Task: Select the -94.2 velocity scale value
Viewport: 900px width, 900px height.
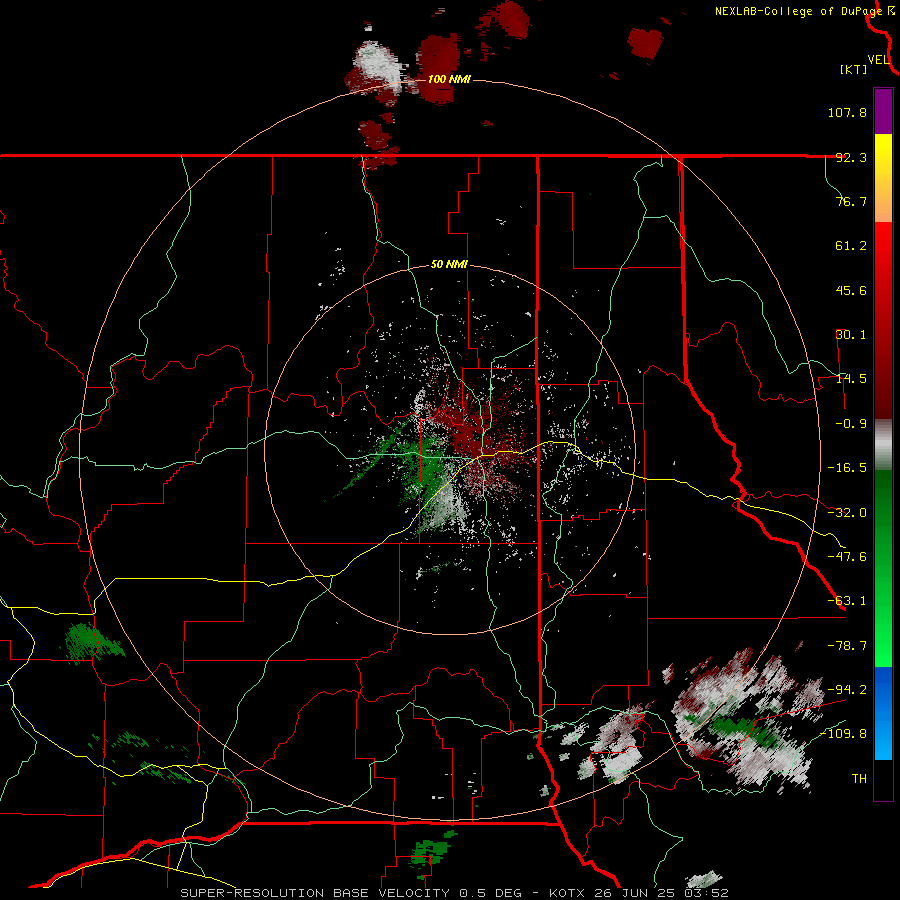Action: coord(847,689)
